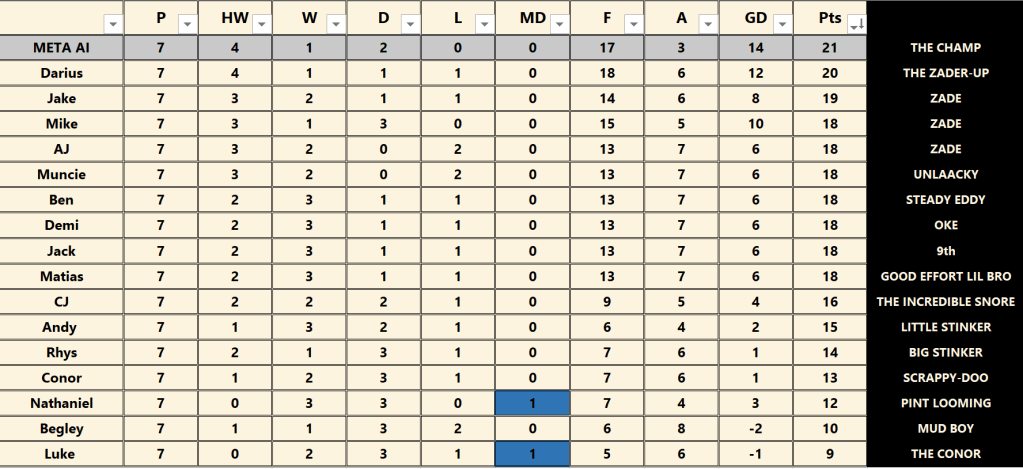Open the A column filter dropdown

708,24
